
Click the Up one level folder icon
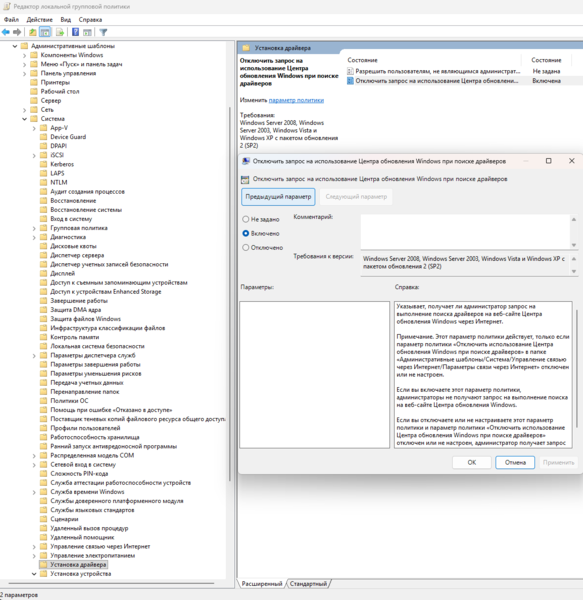click(33, 33)
